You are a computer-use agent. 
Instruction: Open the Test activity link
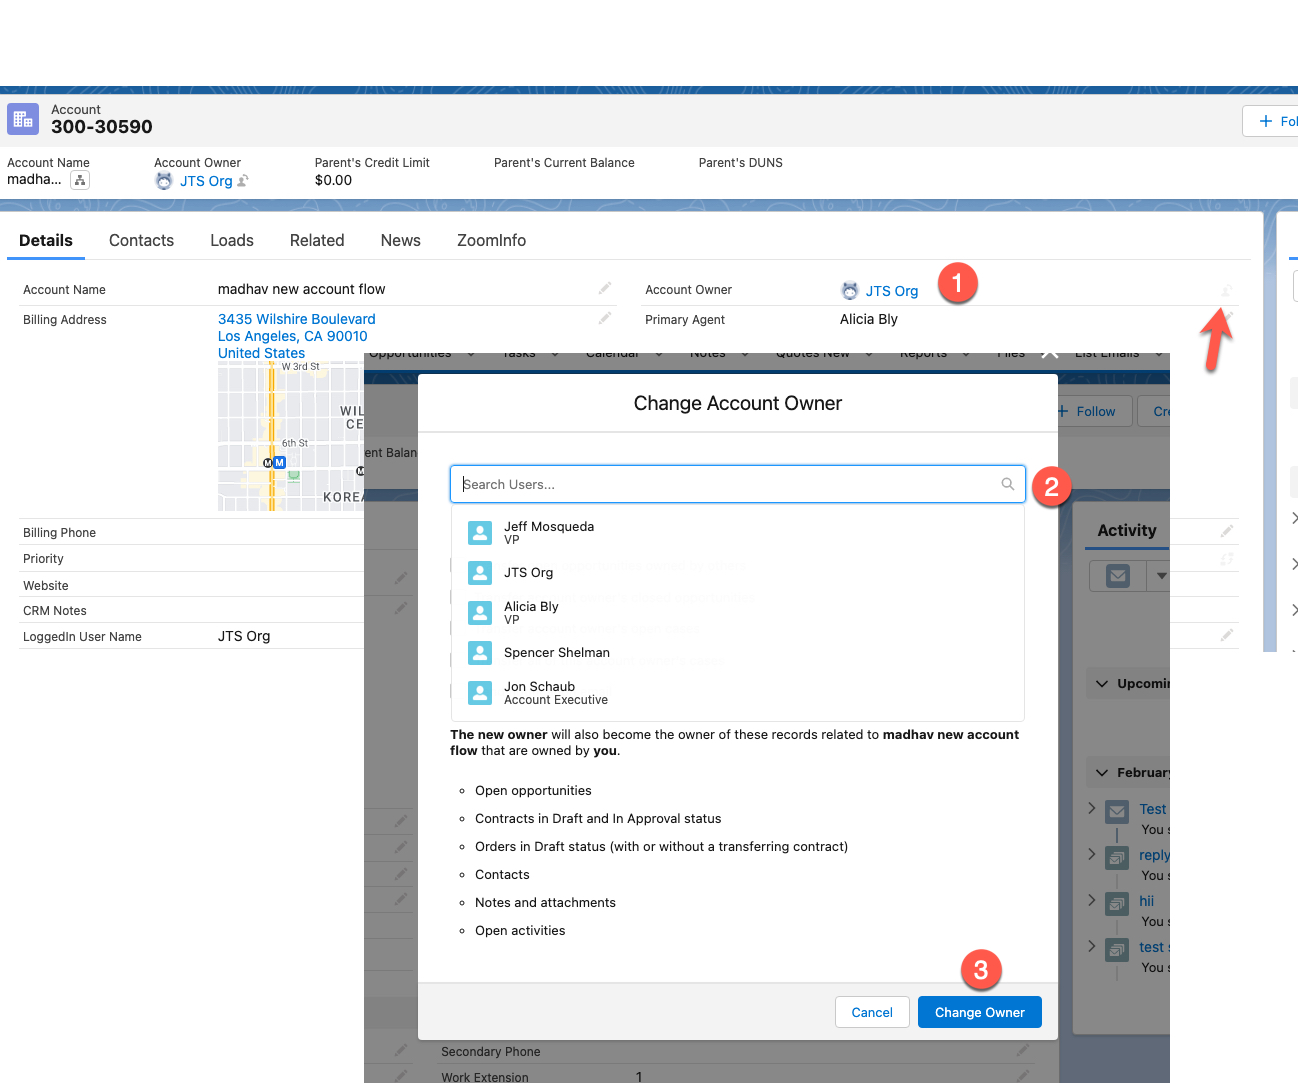1153,809
